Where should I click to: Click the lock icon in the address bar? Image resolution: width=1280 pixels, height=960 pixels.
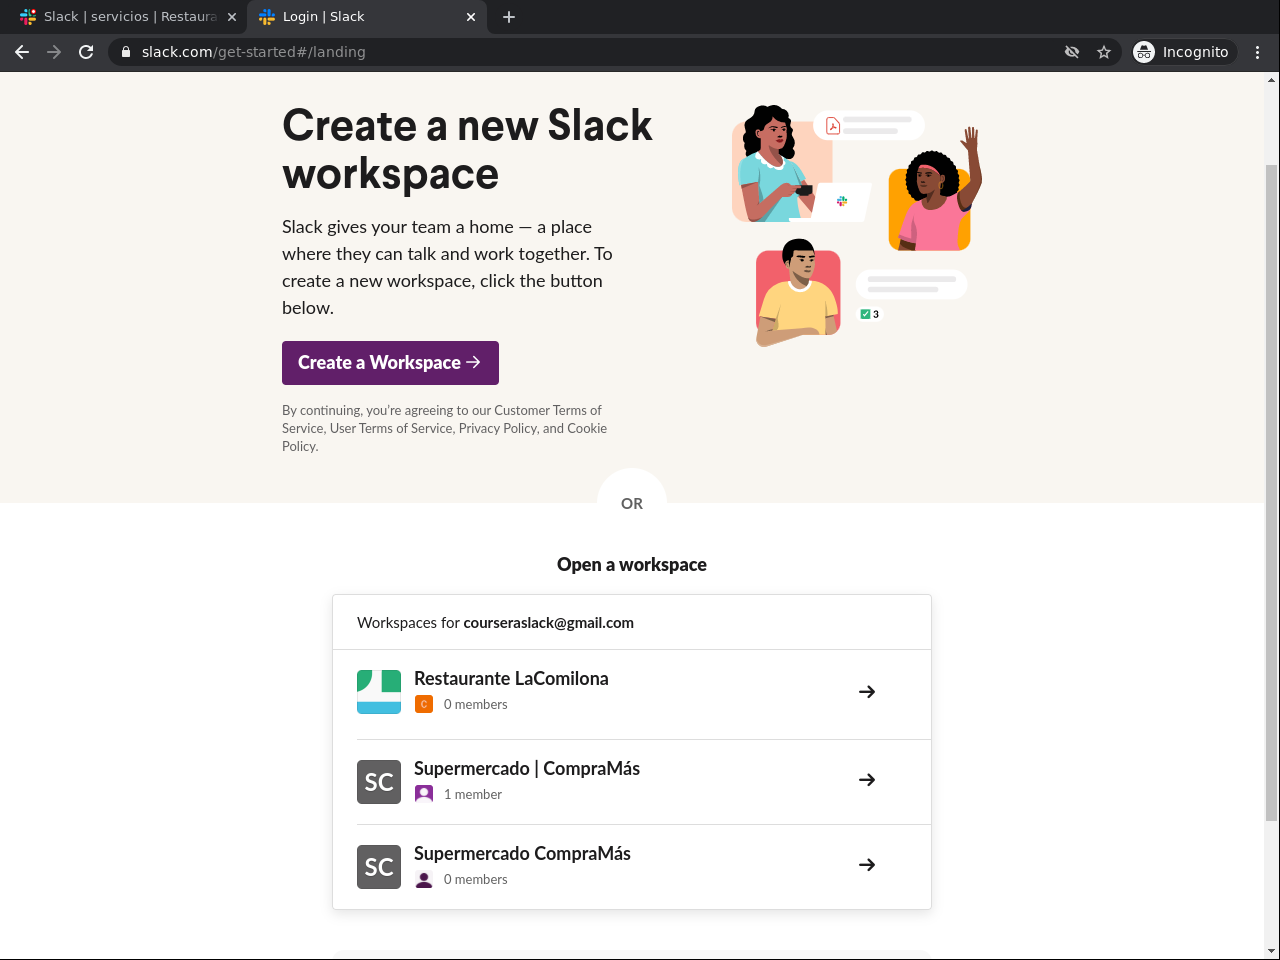[x=126, y=52]
